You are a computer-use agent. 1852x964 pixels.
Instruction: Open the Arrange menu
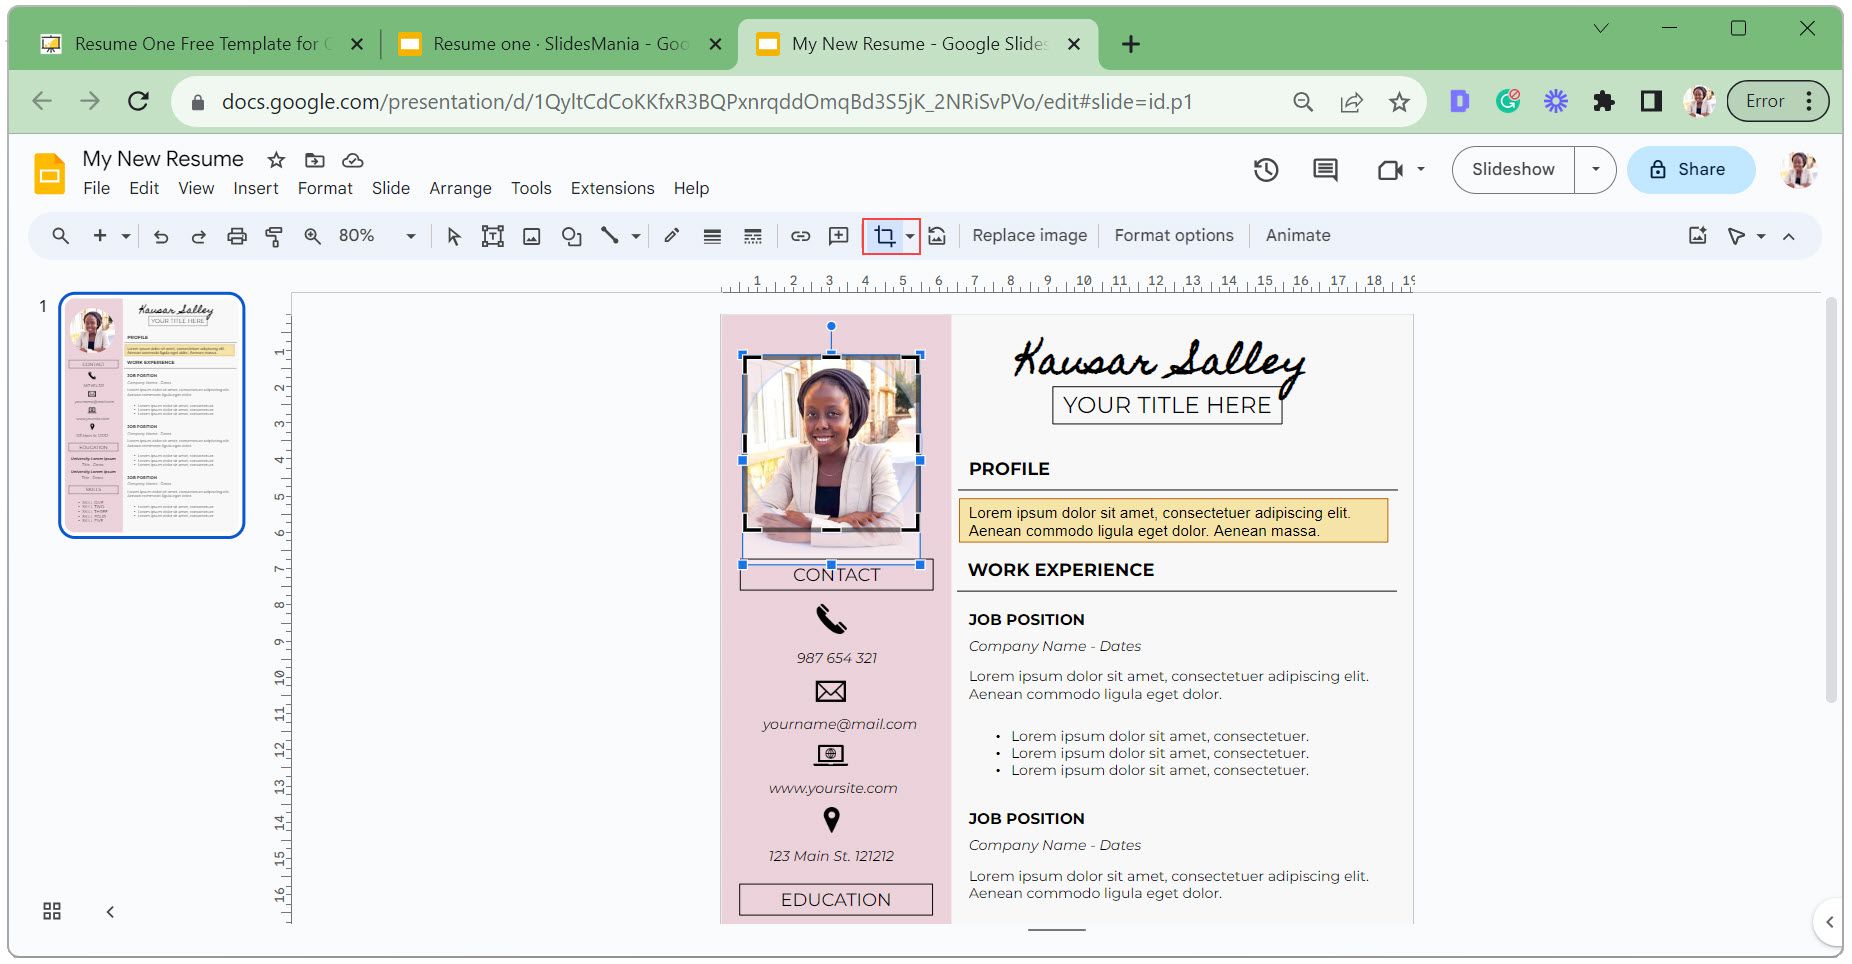pos(460,188)
